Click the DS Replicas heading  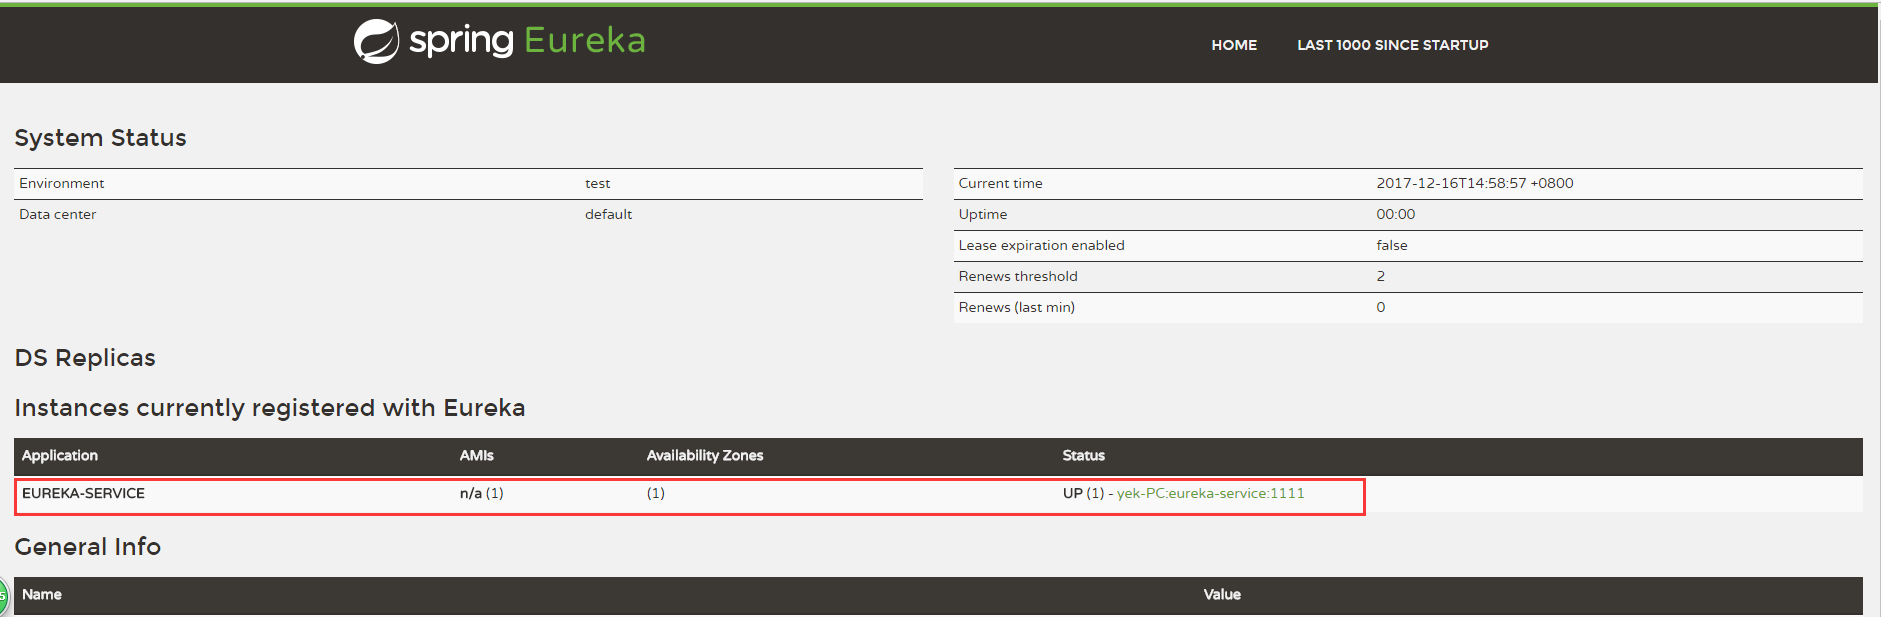85,358
